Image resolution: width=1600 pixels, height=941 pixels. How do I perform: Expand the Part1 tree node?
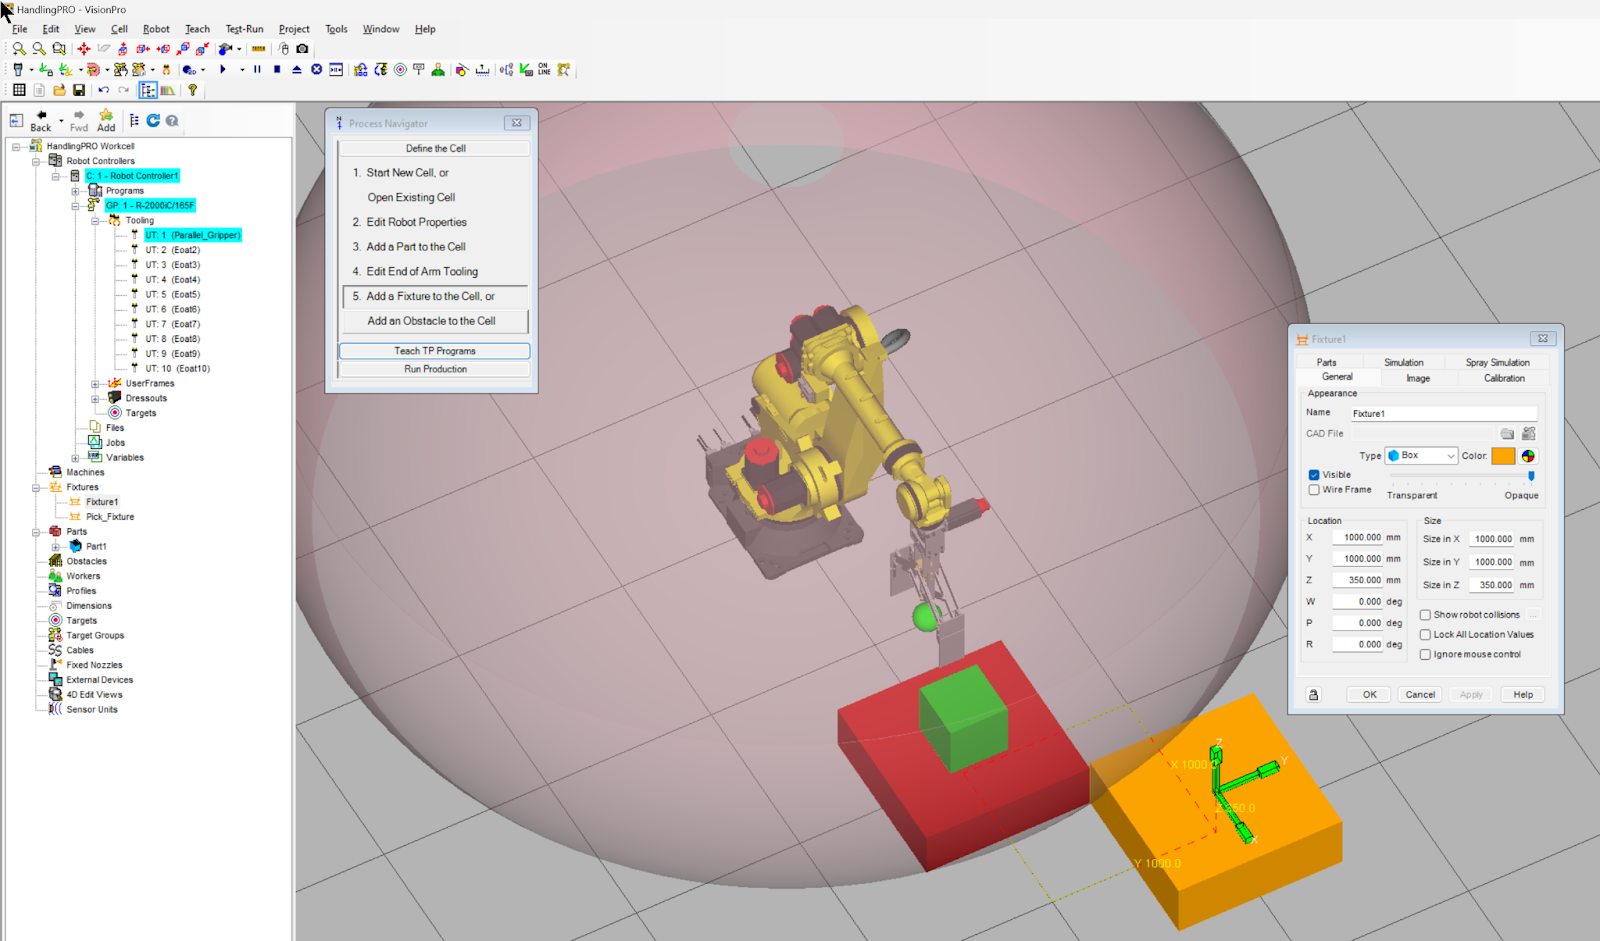pyautogui.click(x=56, y=547)
